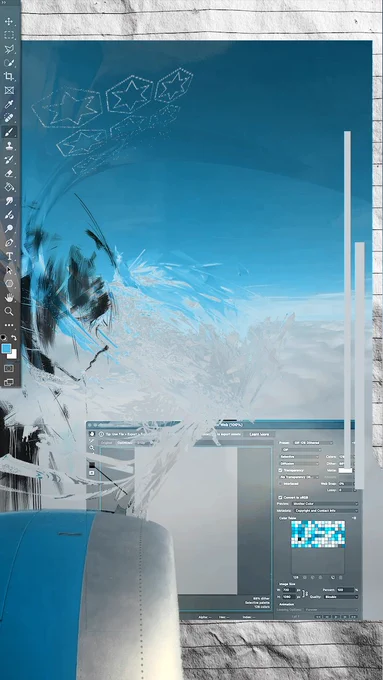Click the Learn More button
The image size is (383, 680).
pos(259,435)
